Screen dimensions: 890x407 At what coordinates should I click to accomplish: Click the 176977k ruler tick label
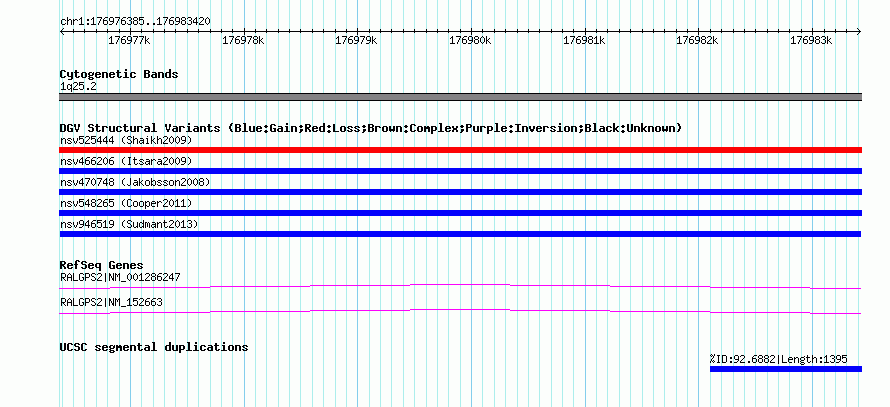(x=129, y=40)
